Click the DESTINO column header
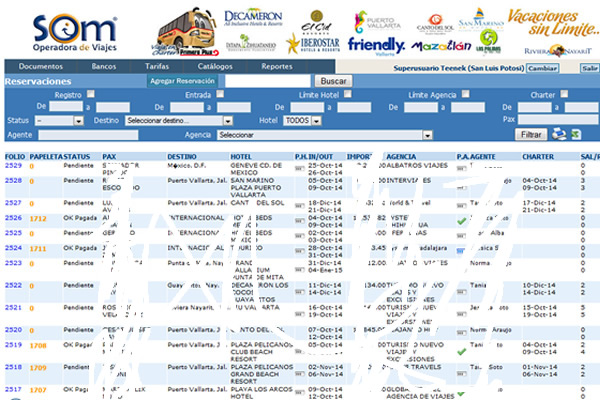600x400 pixels. pyautogui.click(x=182, y=157)
